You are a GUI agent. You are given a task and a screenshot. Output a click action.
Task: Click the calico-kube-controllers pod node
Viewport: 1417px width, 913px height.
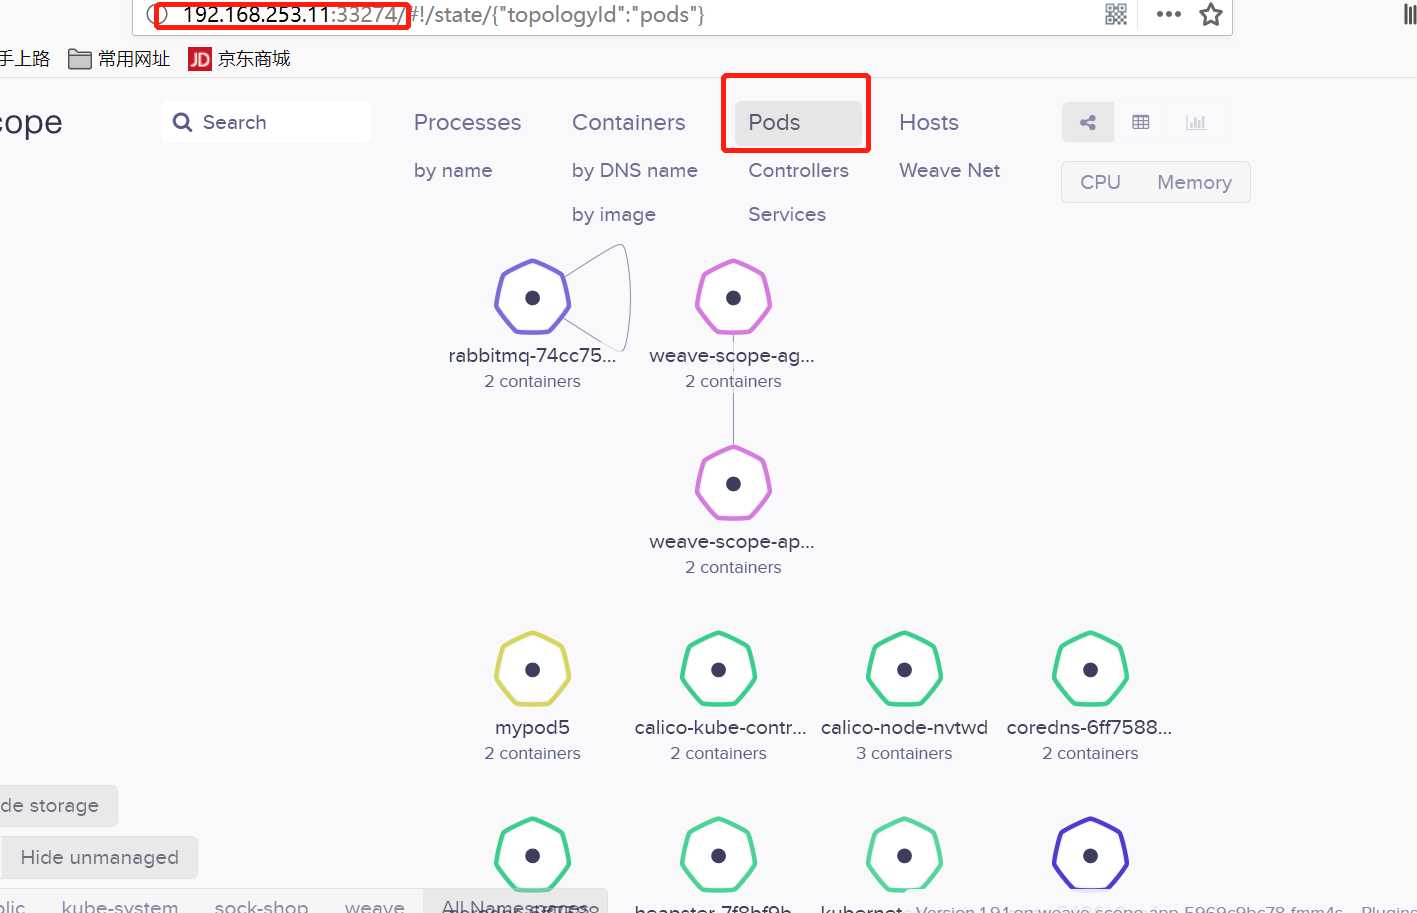718,669
